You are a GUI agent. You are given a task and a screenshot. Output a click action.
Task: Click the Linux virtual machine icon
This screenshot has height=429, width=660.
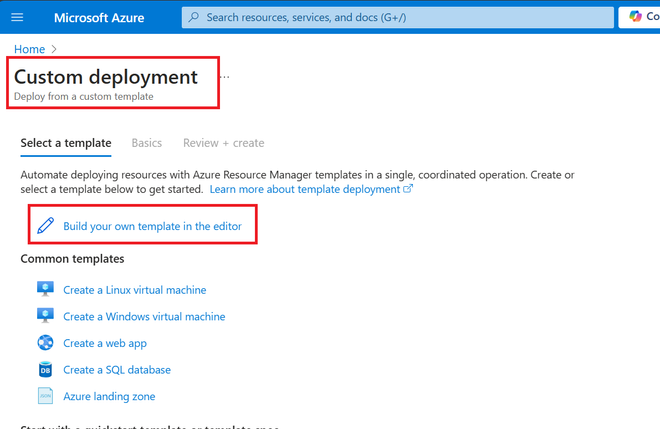coord(45,289)
